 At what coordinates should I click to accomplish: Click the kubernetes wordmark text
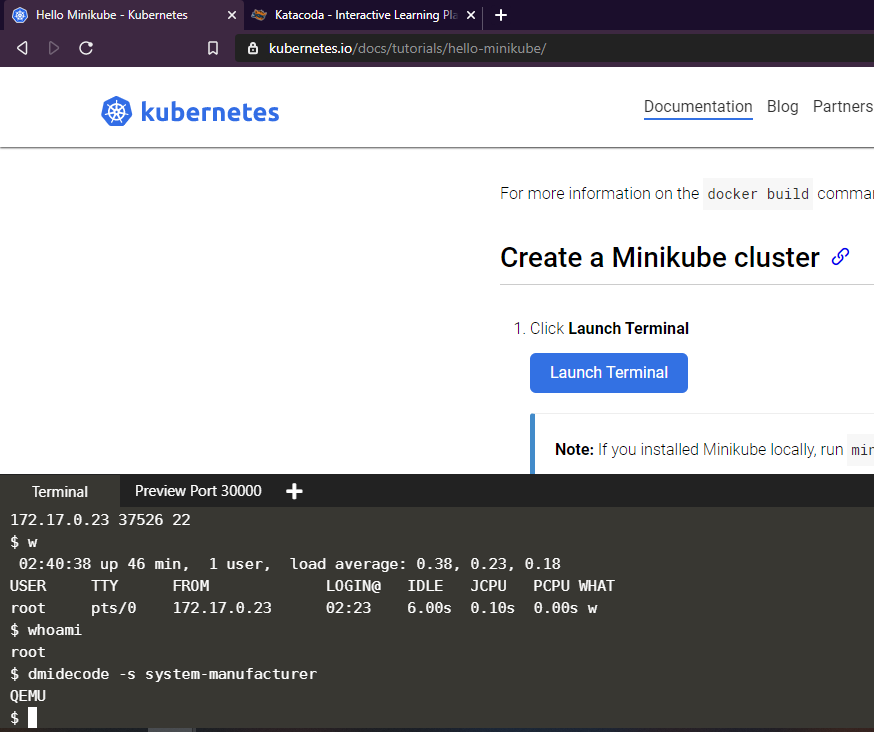[210, 112]
